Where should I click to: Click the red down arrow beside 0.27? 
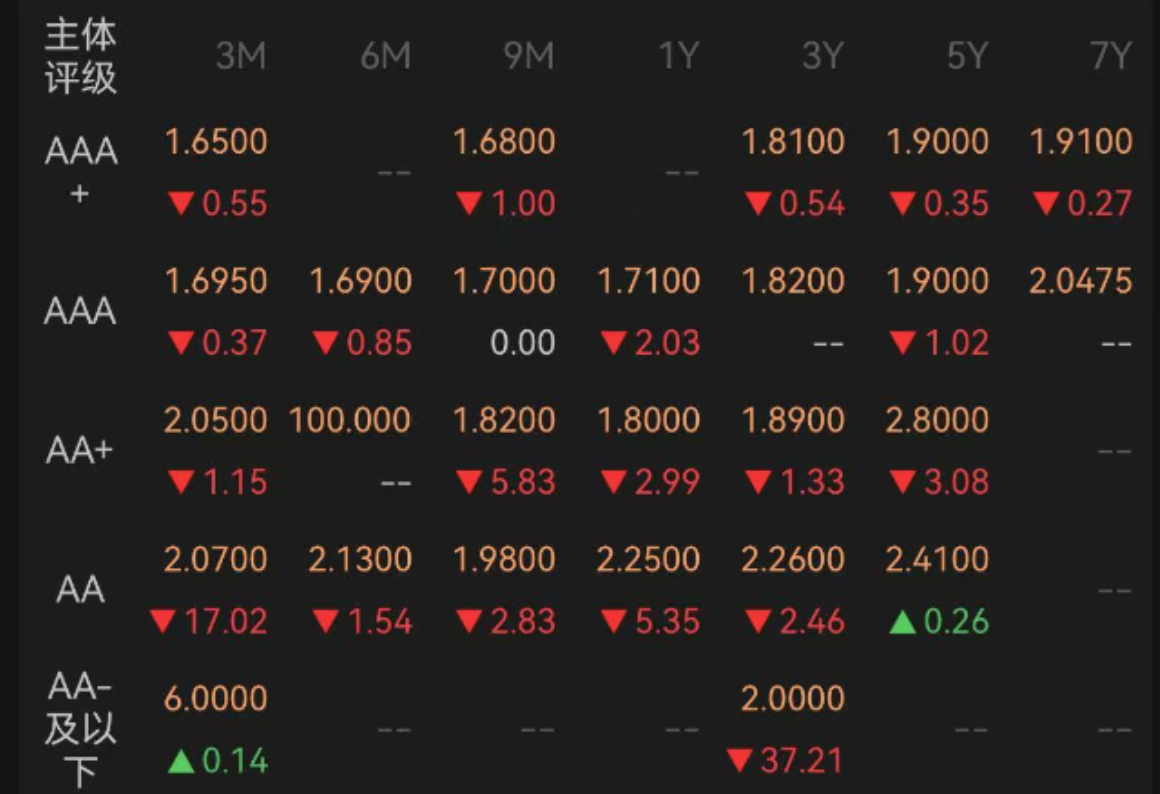click(1046, 203)
